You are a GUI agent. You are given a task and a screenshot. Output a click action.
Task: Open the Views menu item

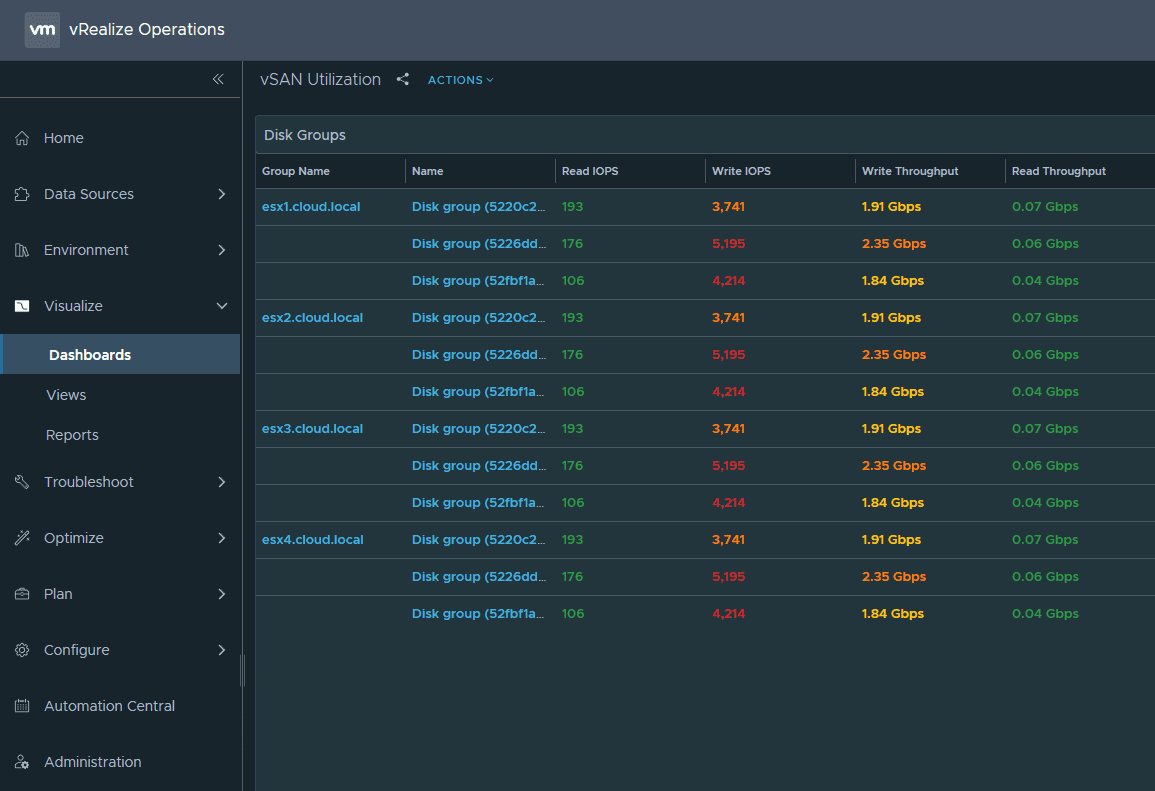pos(66,395)
